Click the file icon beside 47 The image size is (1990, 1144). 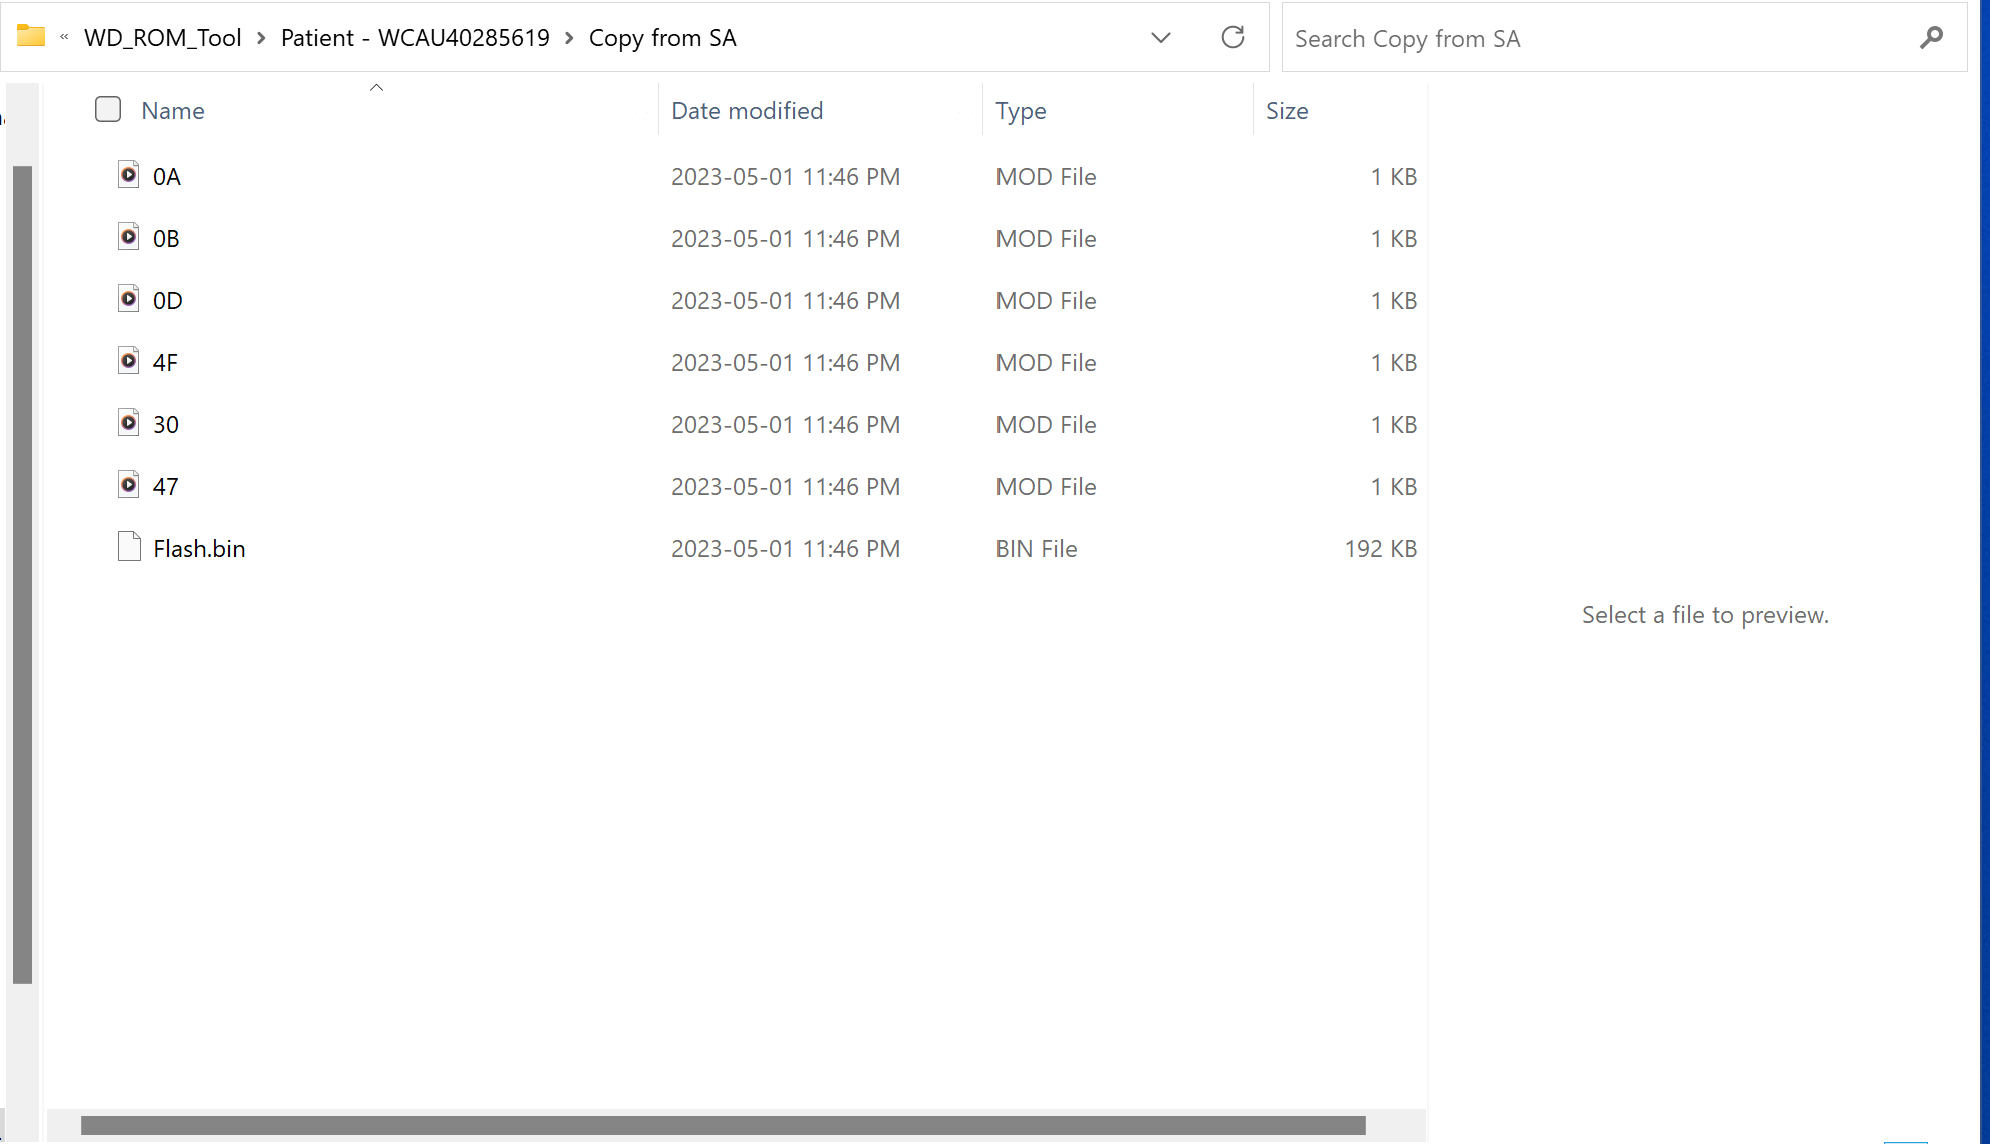pyautogui.click(x=129, y=485)
